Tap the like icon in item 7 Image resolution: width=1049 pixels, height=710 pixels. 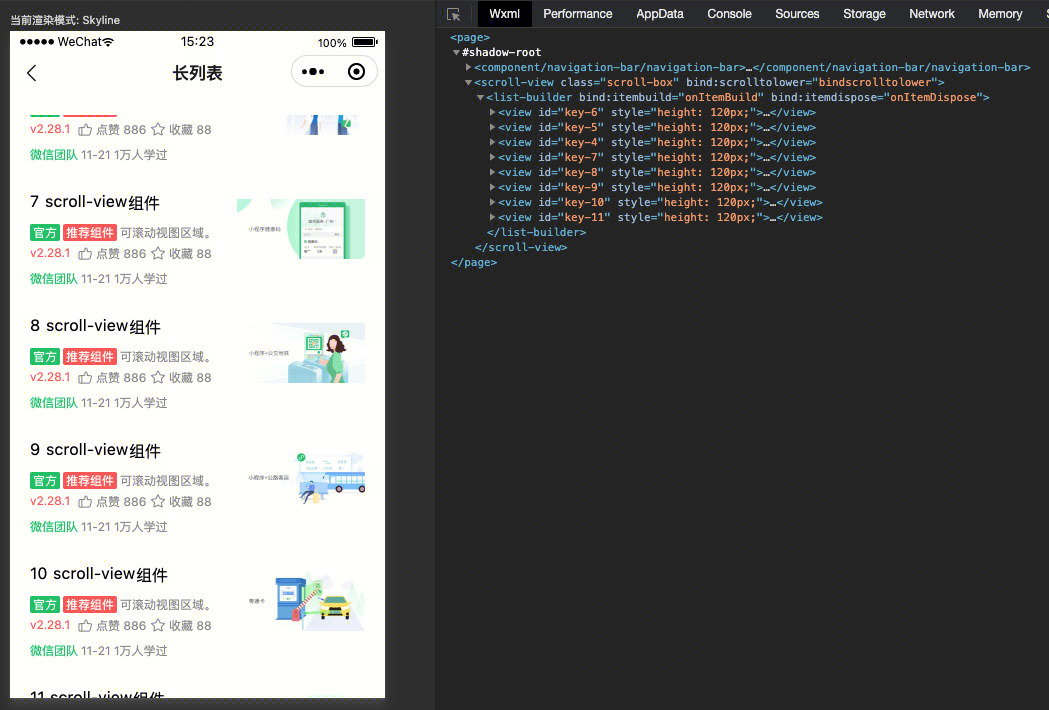point(85,254)
